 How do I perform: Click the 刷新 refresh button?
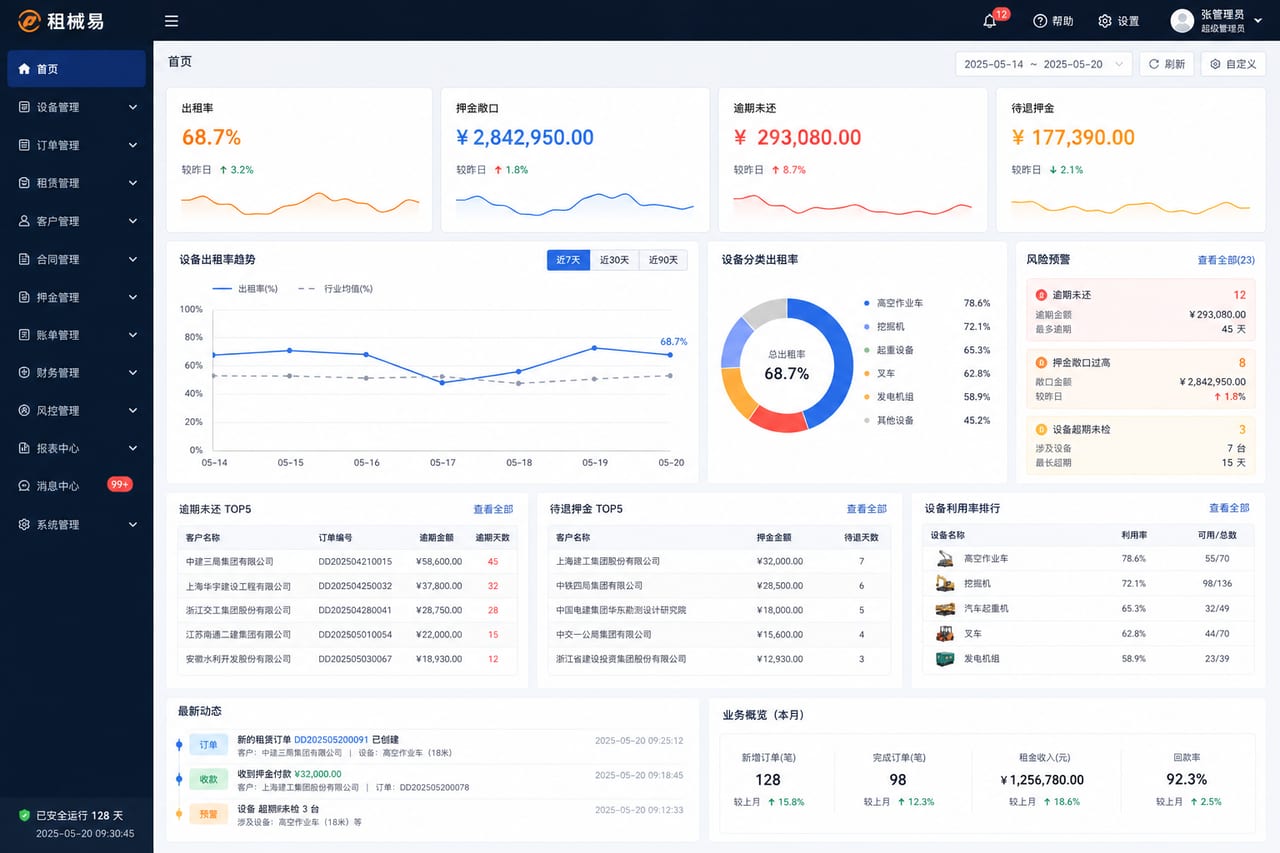pos(1167,64)
